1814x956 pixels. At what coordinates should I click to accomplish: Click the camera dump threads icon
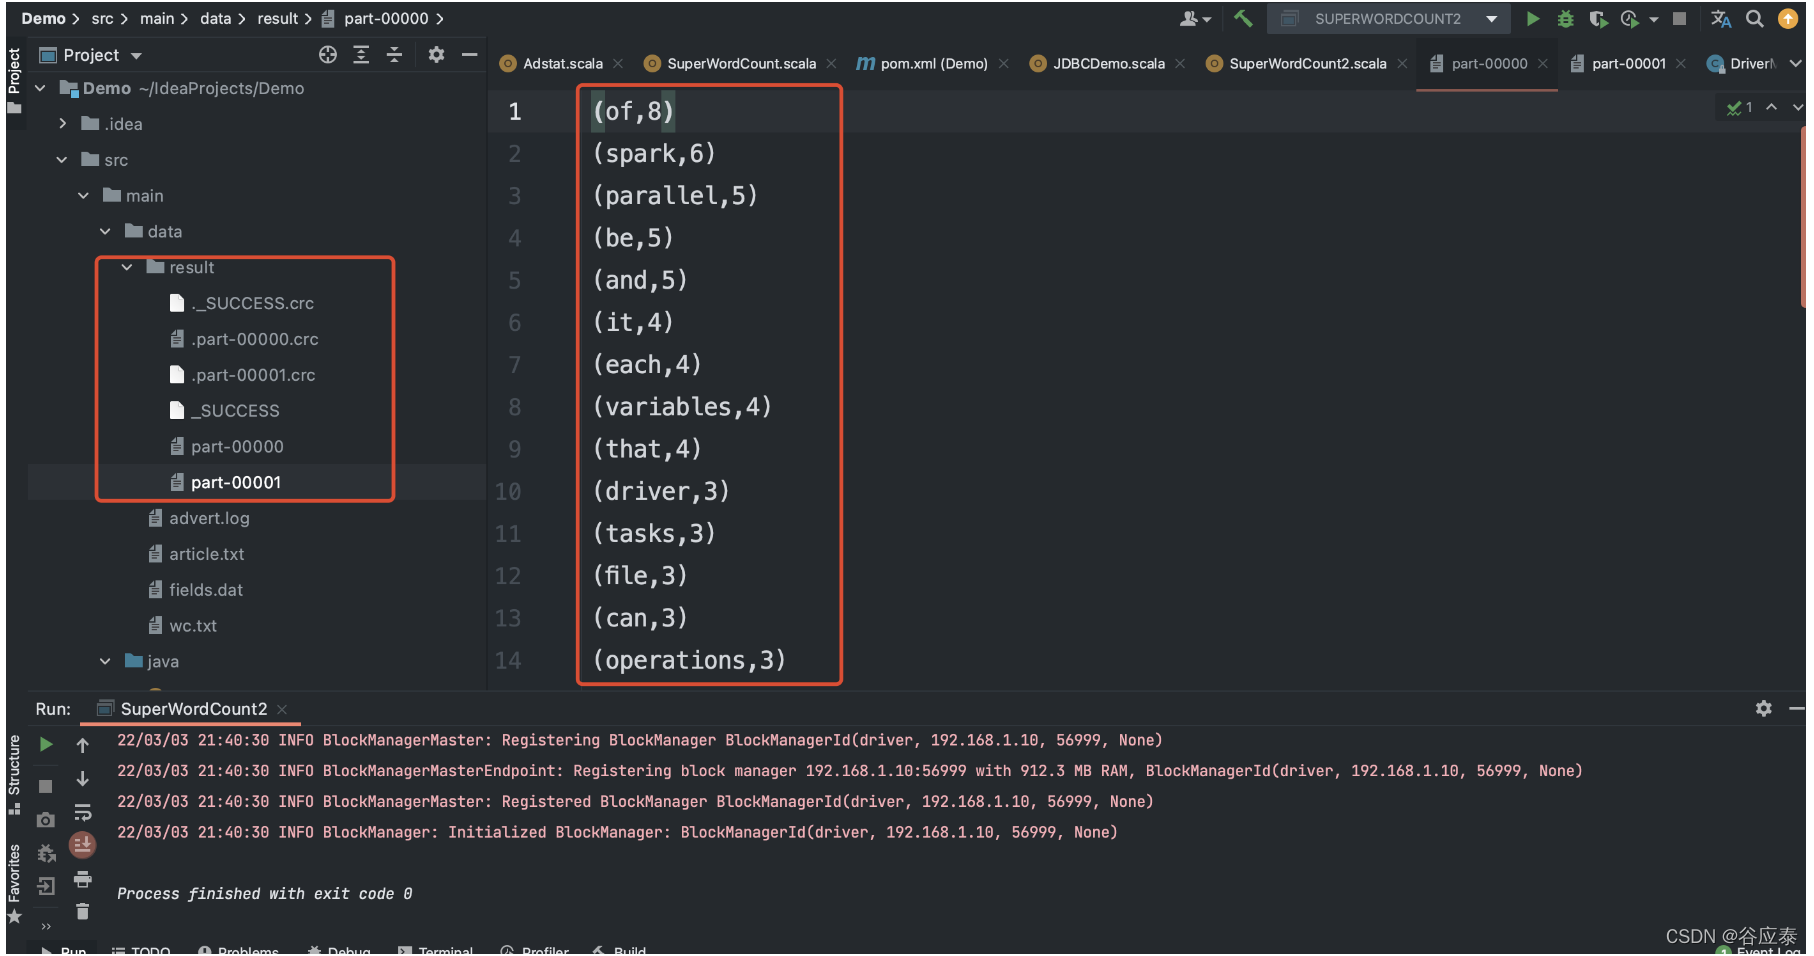(46, 820)
